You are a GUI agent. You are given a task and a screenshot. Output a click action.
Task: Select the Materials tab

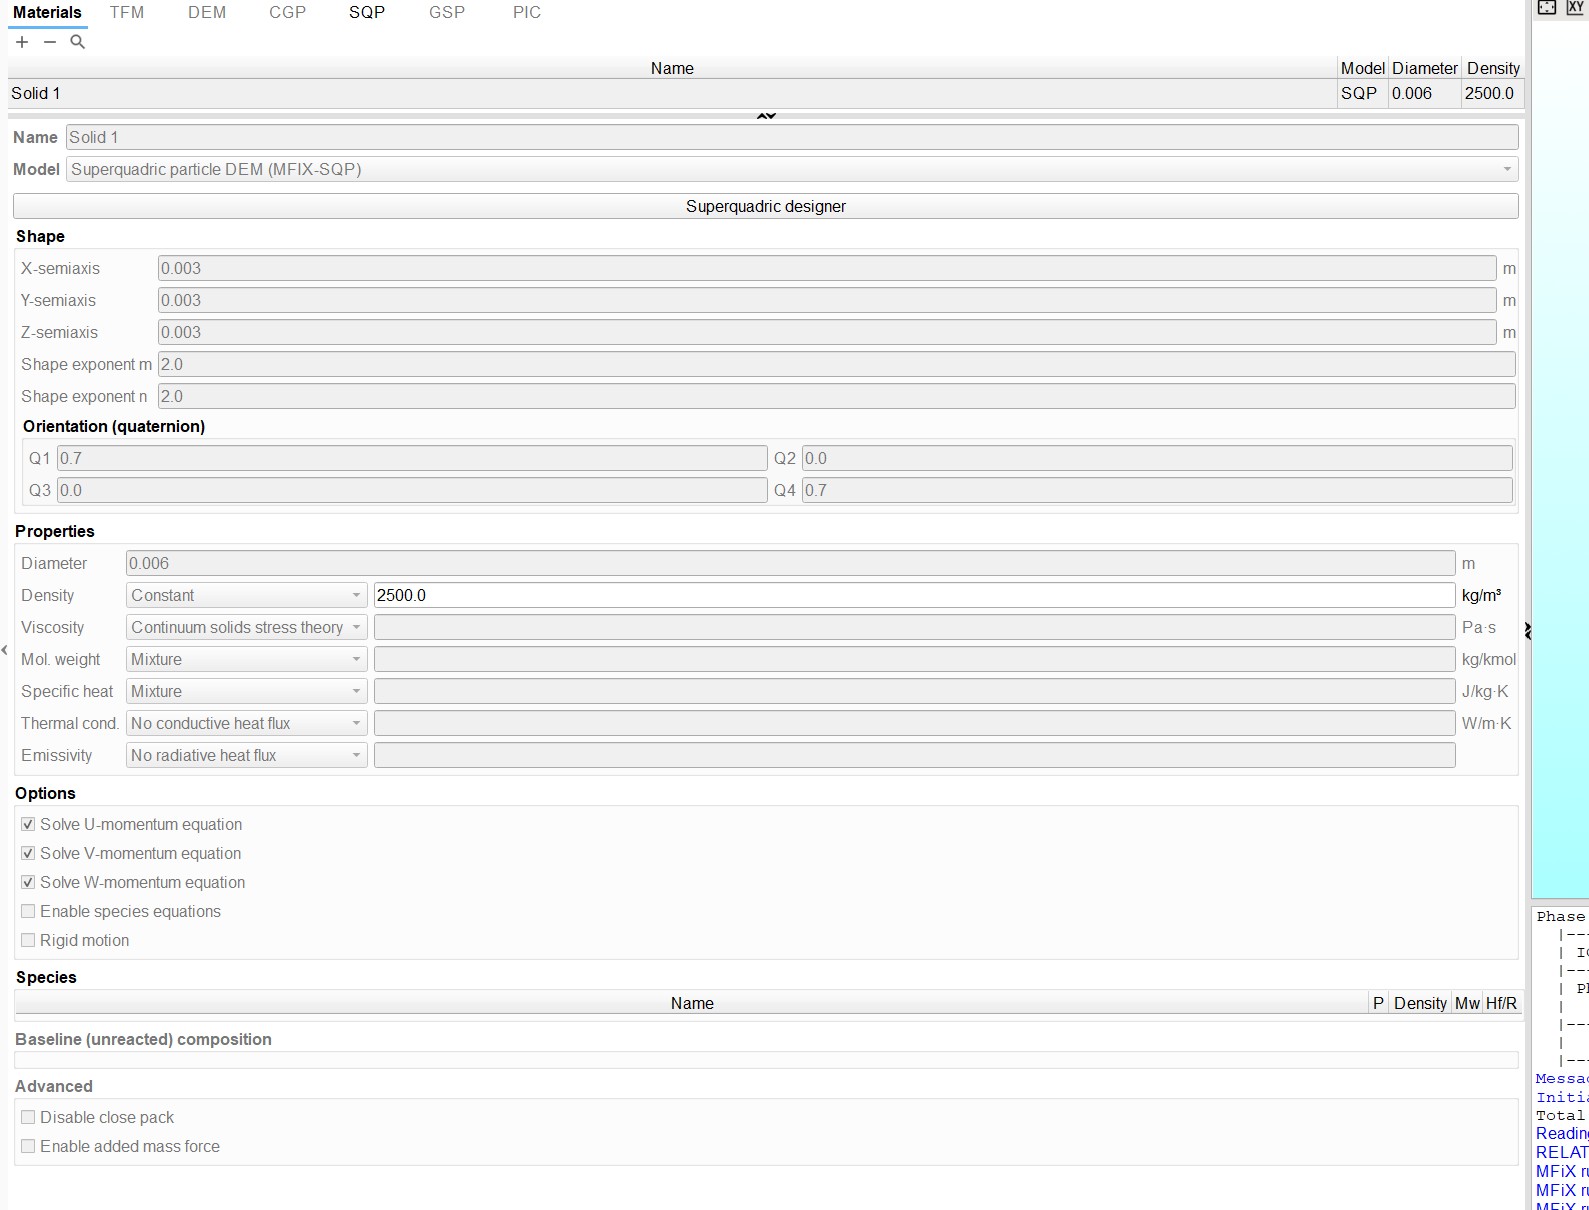(47, 13)
